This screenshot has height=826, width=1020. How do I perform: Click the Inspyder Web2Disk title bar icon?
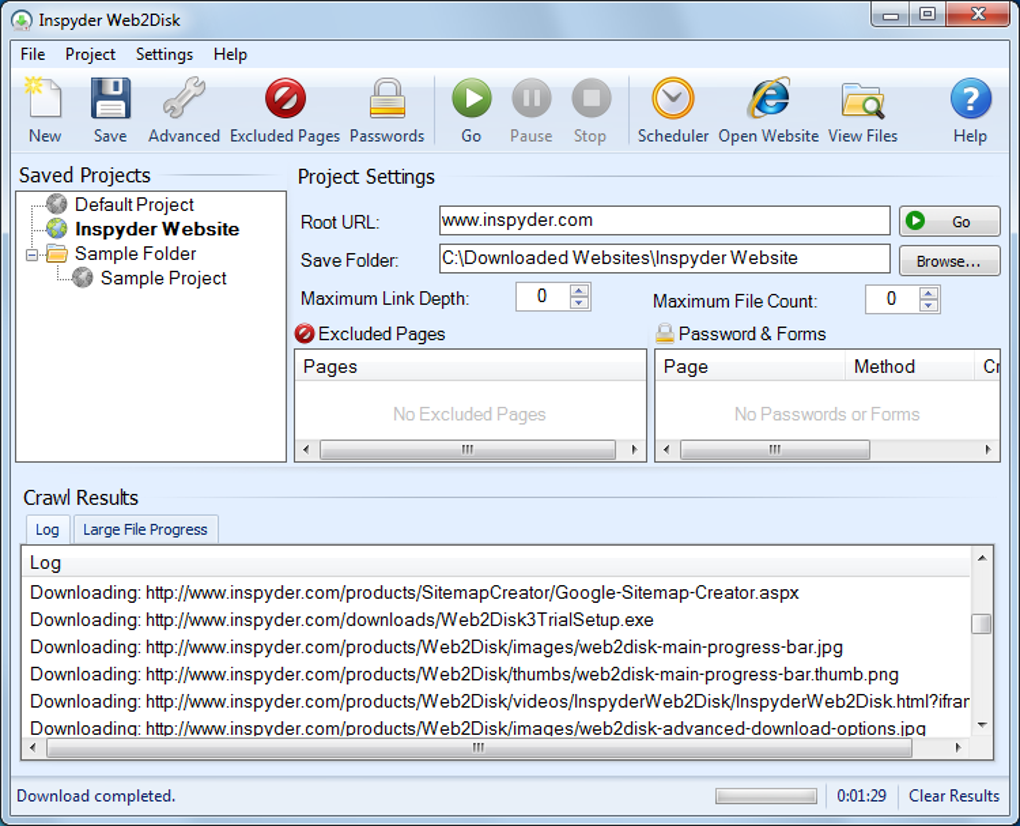pyautogui.click(x=22, y=21)
